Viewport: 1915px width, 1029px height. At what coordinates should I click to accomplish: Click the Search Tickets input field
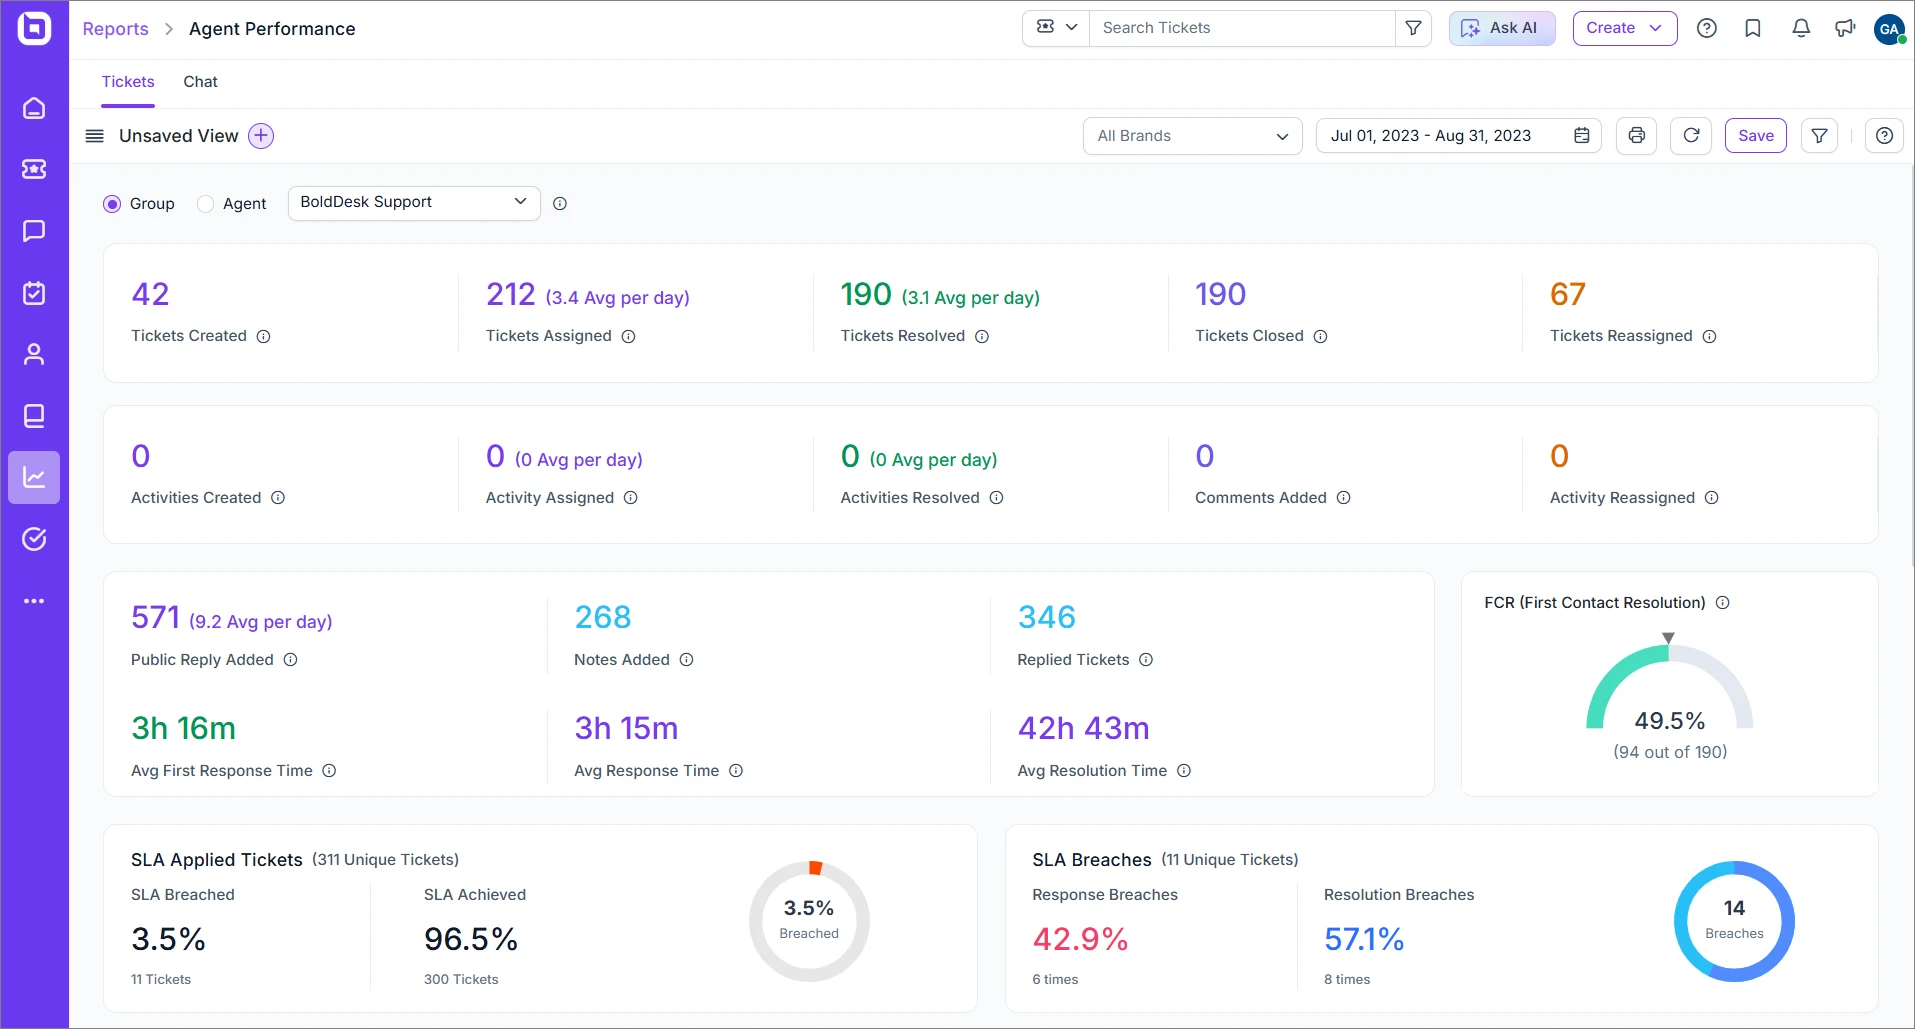[x=1242, y=28]
